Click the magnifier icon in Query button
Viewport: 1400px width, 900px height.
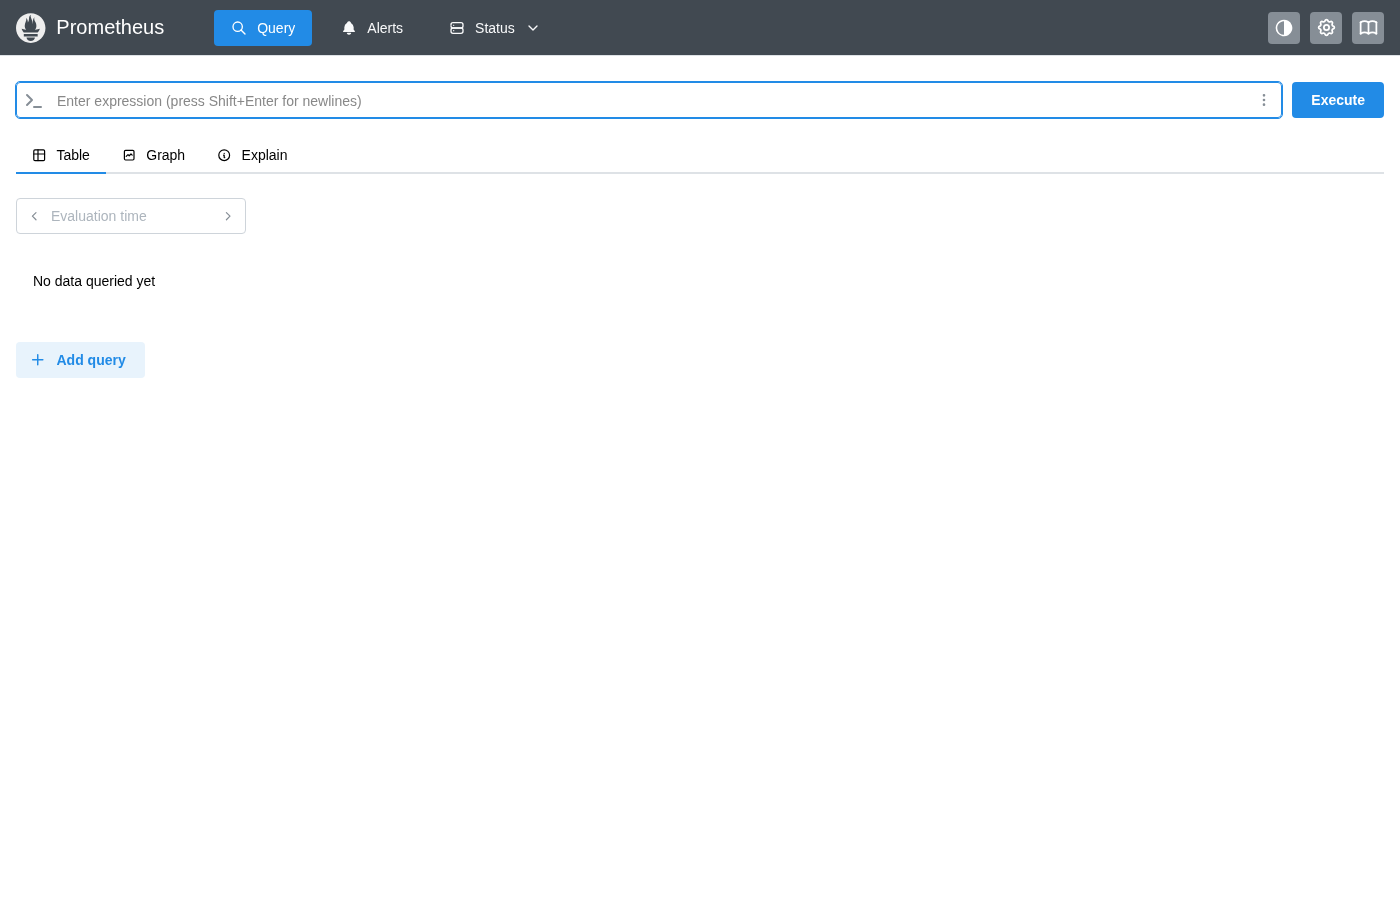[x=239, y=28]
